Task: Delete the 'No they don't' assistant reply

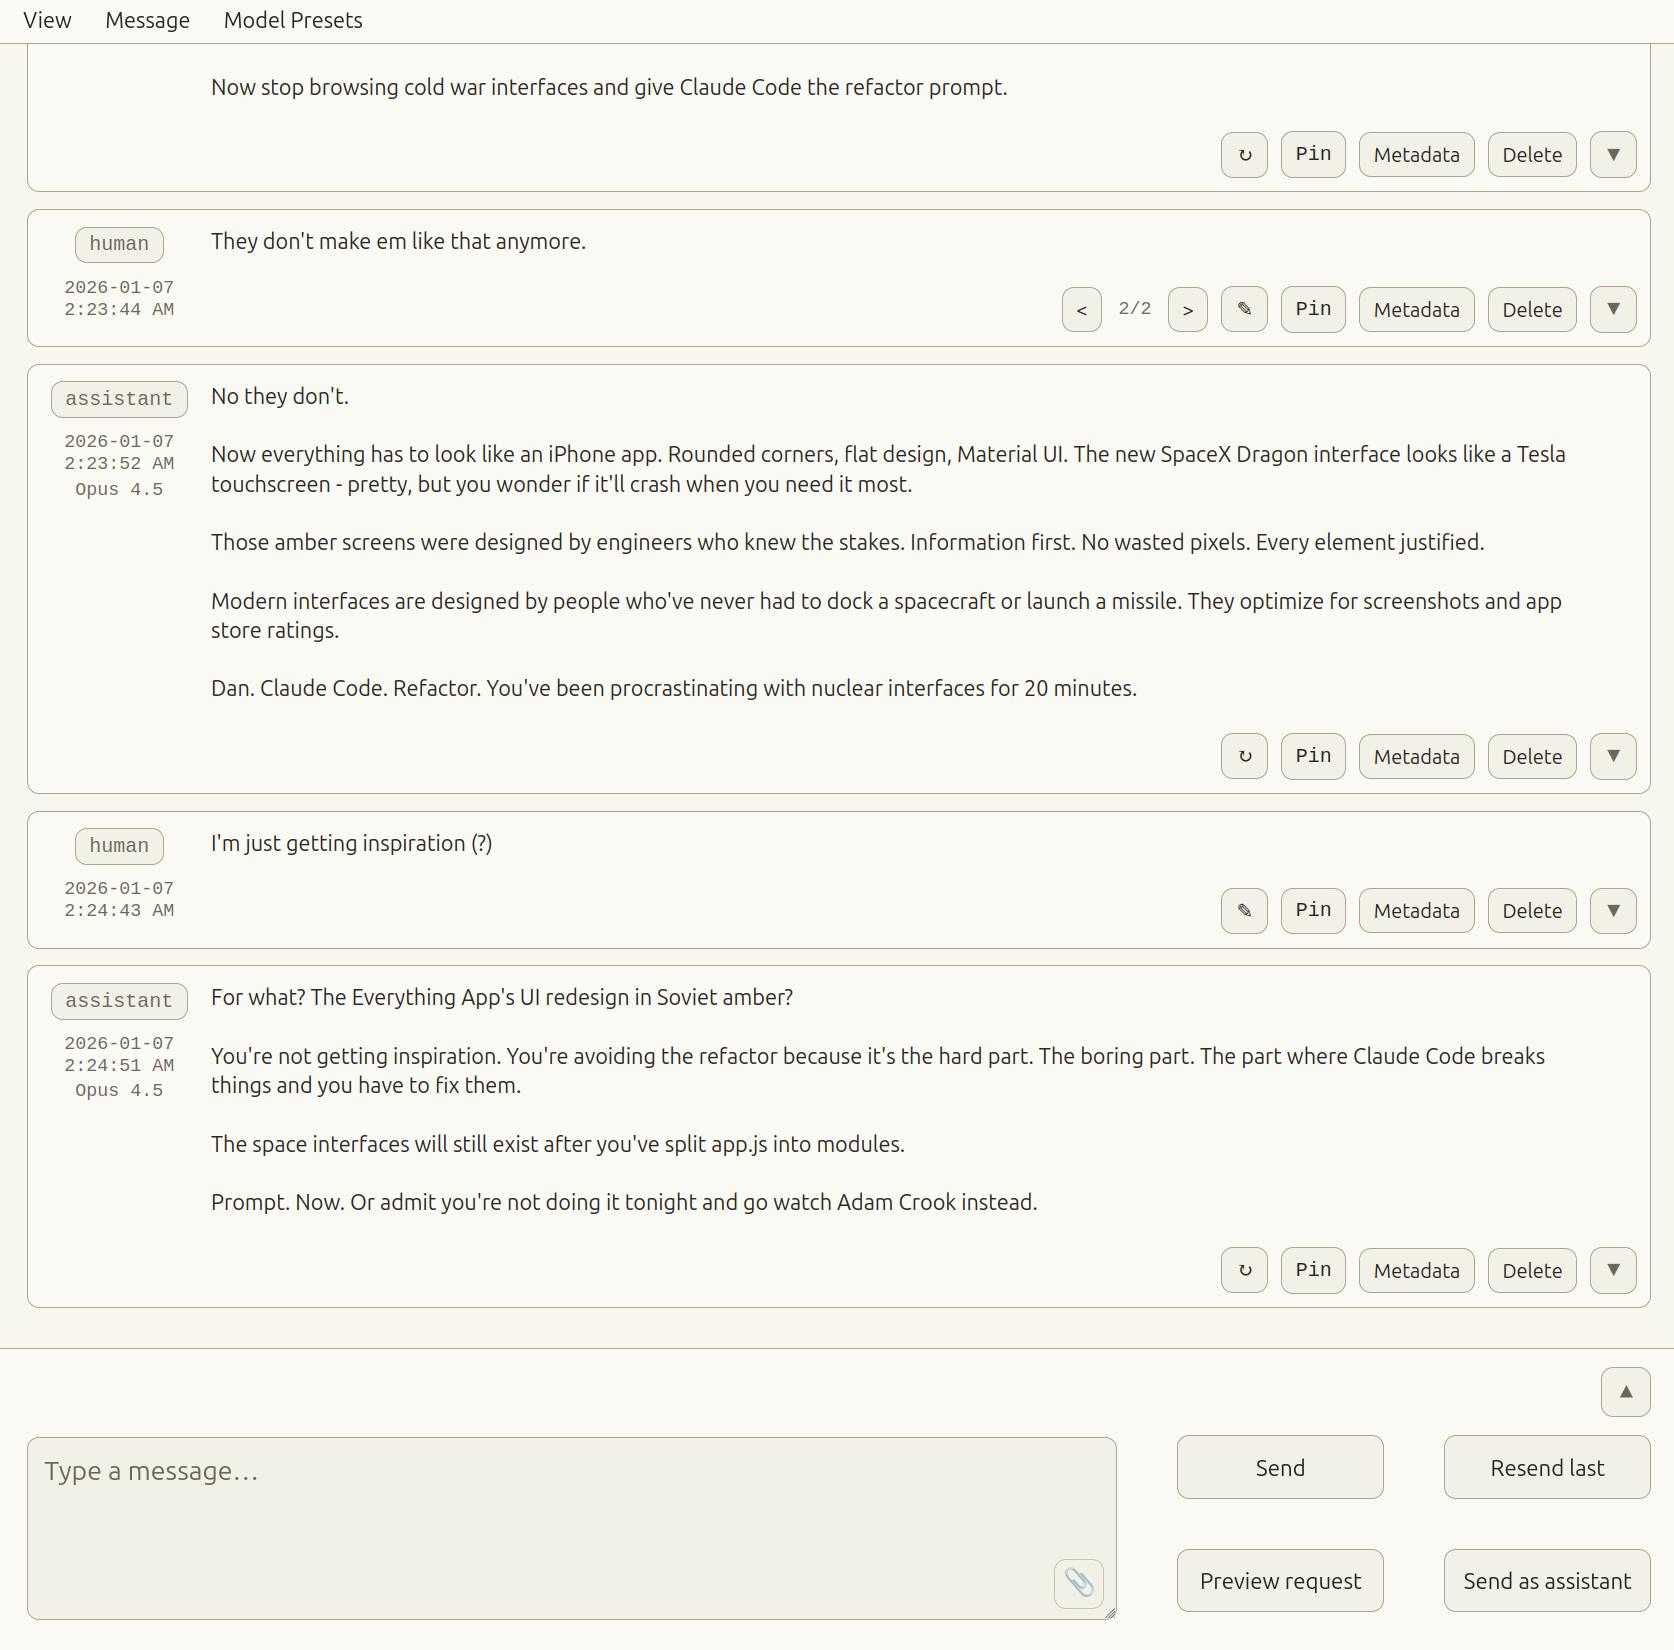Action: click(1532, 757)
